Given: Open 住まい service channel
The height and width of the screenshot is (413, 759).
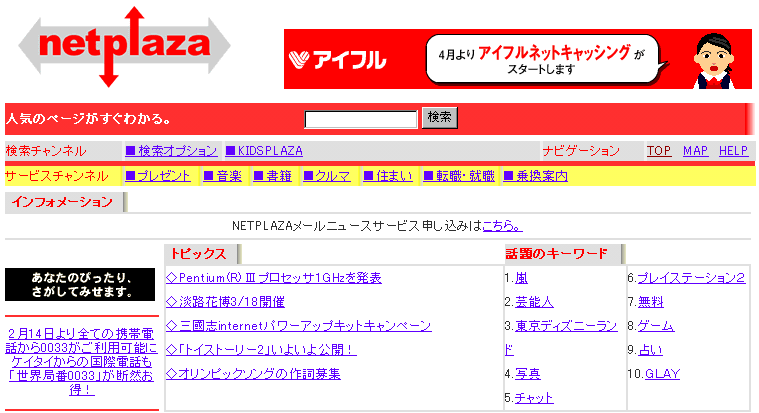Looking at the screenshot, I should [388, 176].
